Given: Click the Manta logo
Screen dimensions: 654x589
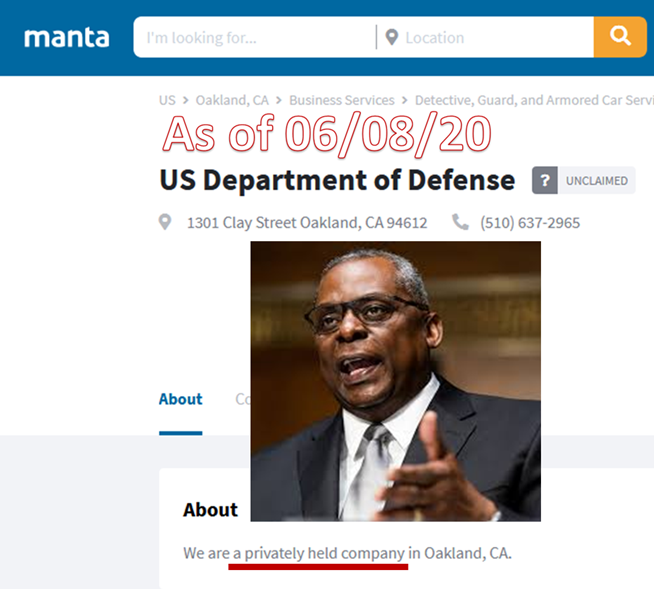Looking at the screenshot, I should click(x=67, y=37).
